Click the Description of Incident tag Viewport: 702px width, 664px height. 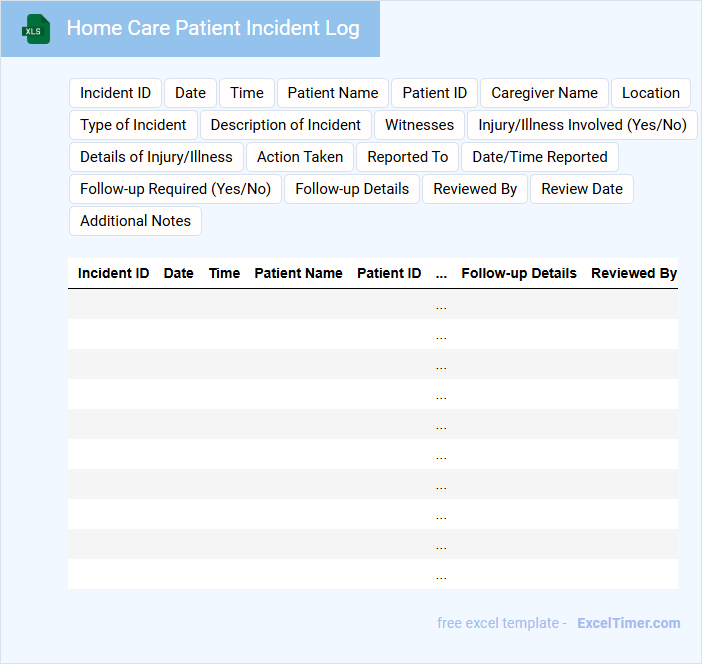286,125
